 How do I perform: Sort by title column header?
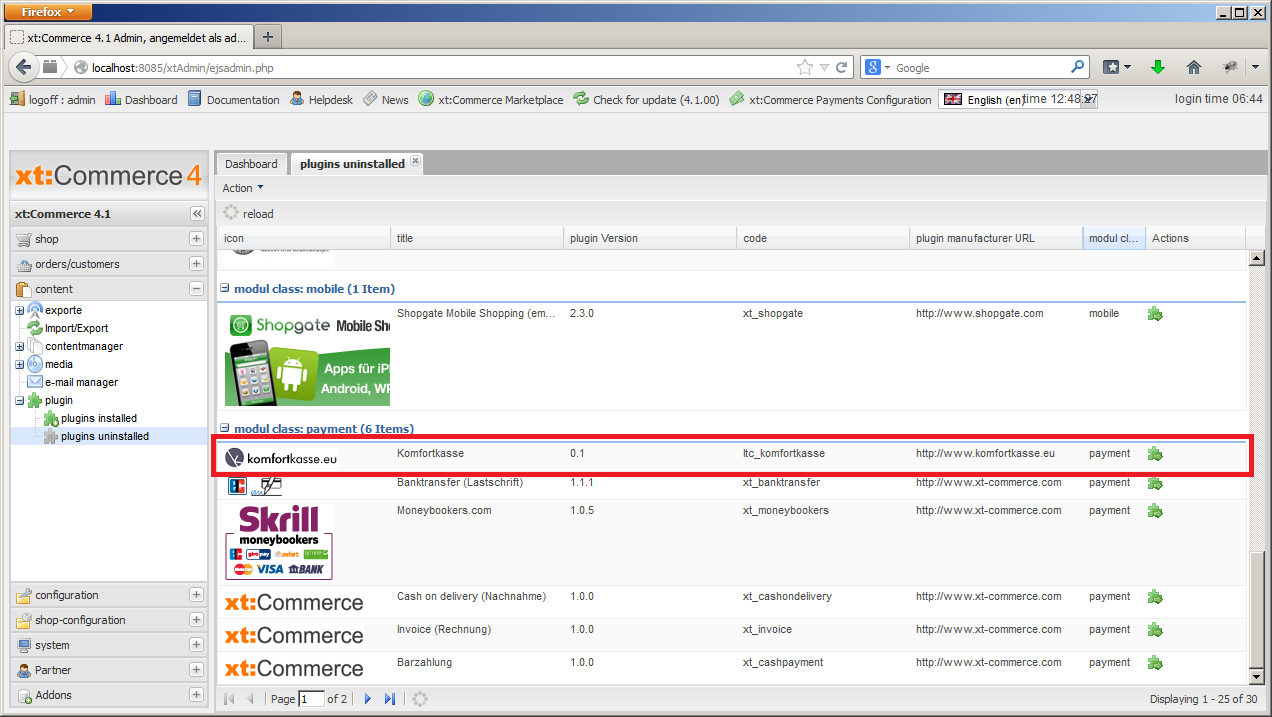[476, 238]
